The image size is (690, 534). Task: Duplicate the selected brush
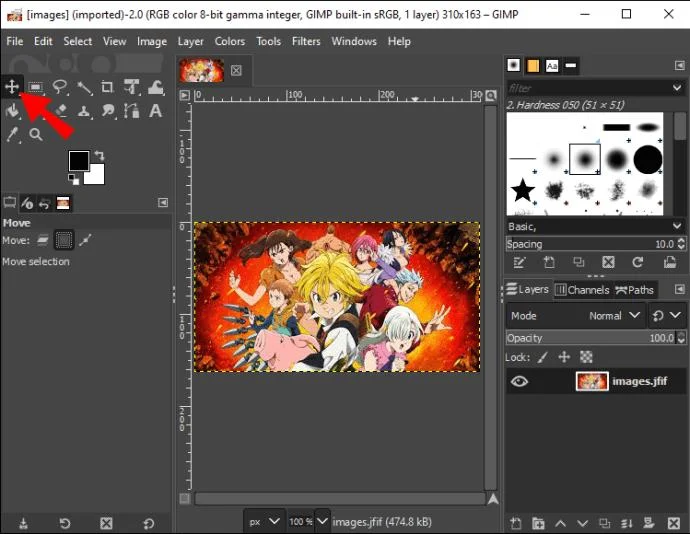pos(579,263)
